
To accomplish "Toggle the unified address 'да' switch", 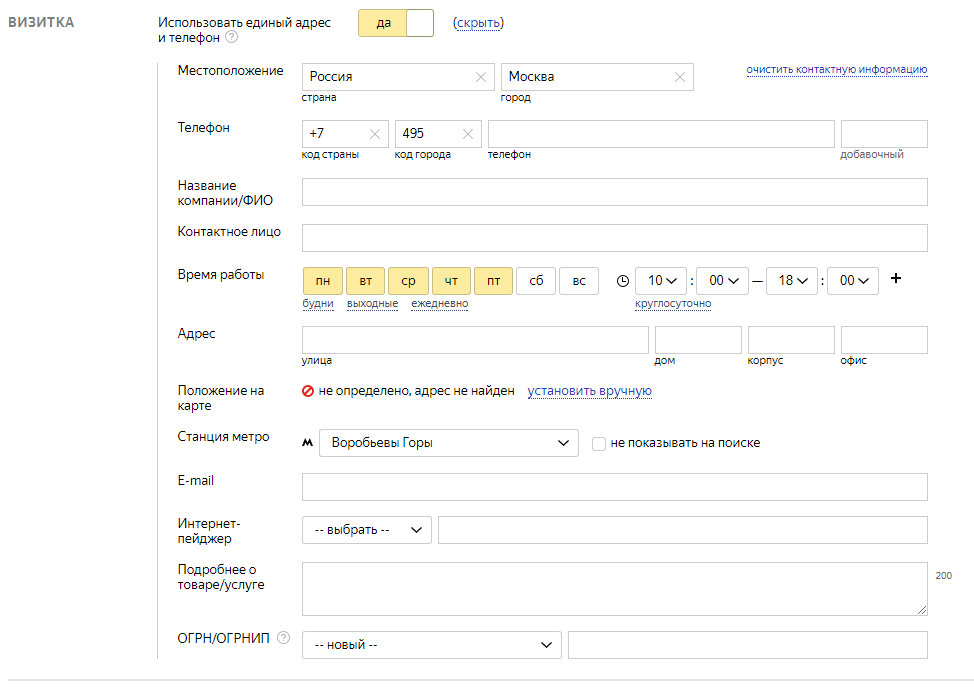I will (x=396, y=23).
